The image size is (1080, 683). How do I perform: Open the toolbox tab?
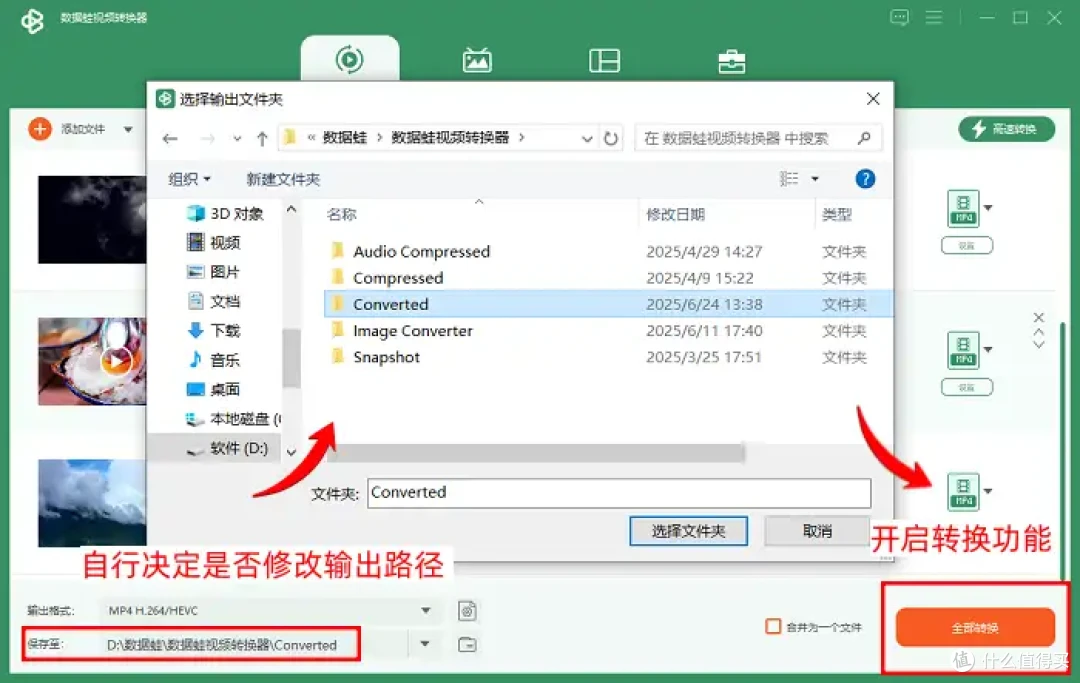[731, 61]
